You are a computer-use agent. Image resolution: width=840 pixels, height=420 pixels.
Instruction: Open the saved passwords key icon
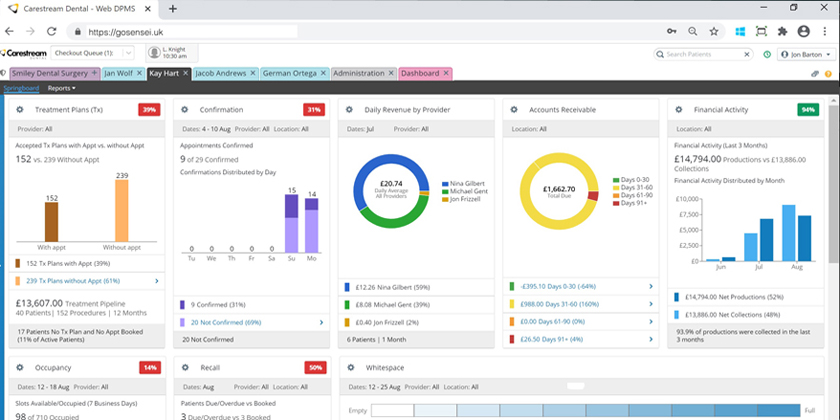click(x=672, y=32)
